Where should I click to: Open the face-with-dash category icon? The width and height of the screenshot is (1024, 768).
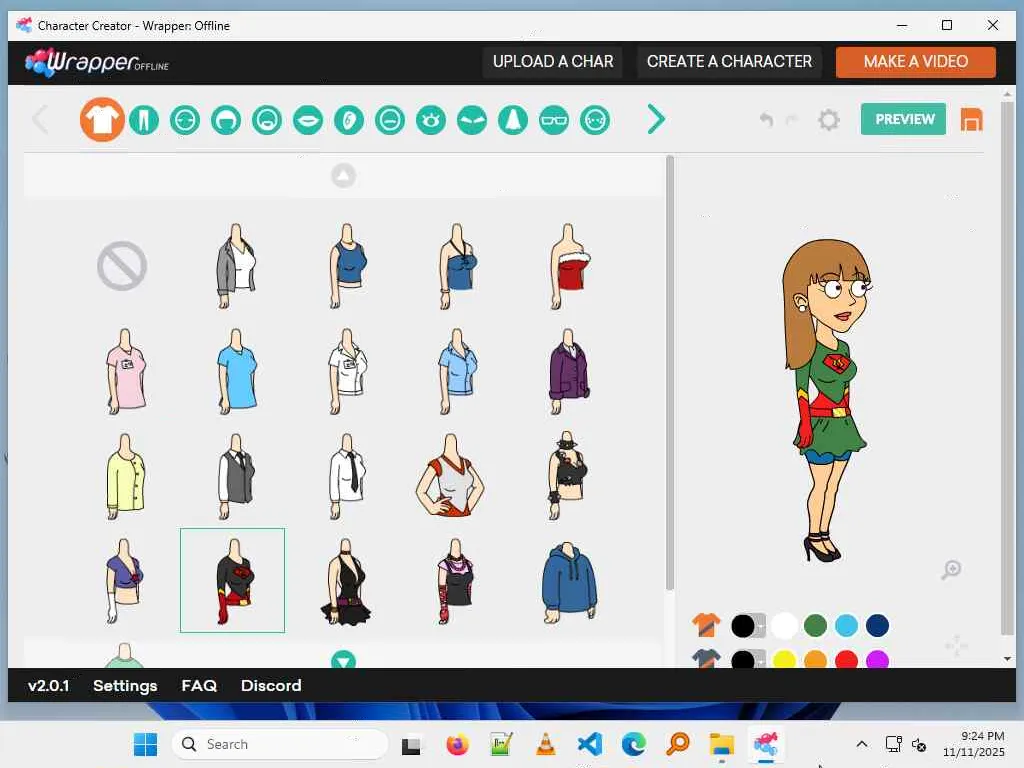[390, 120]
